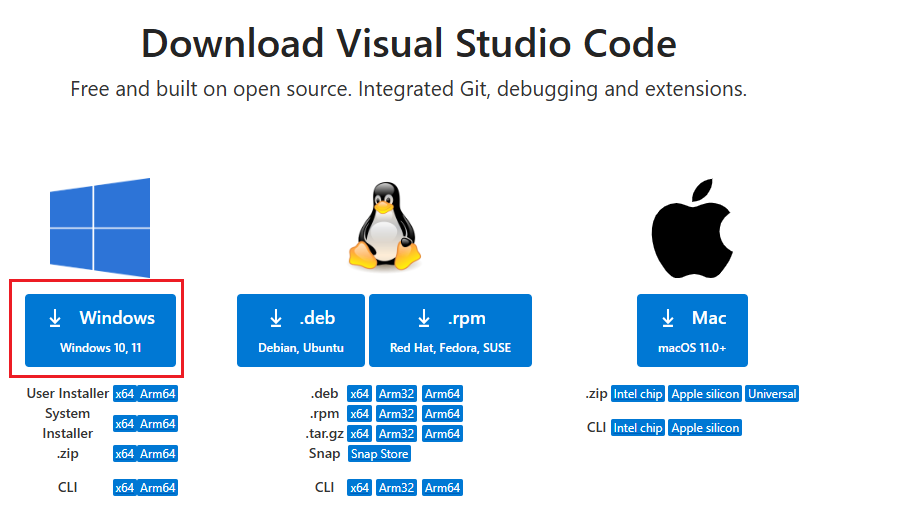Select x64 for Linux .rpm
This screenshot has width=907, height=515.
(x=359, y=414)
